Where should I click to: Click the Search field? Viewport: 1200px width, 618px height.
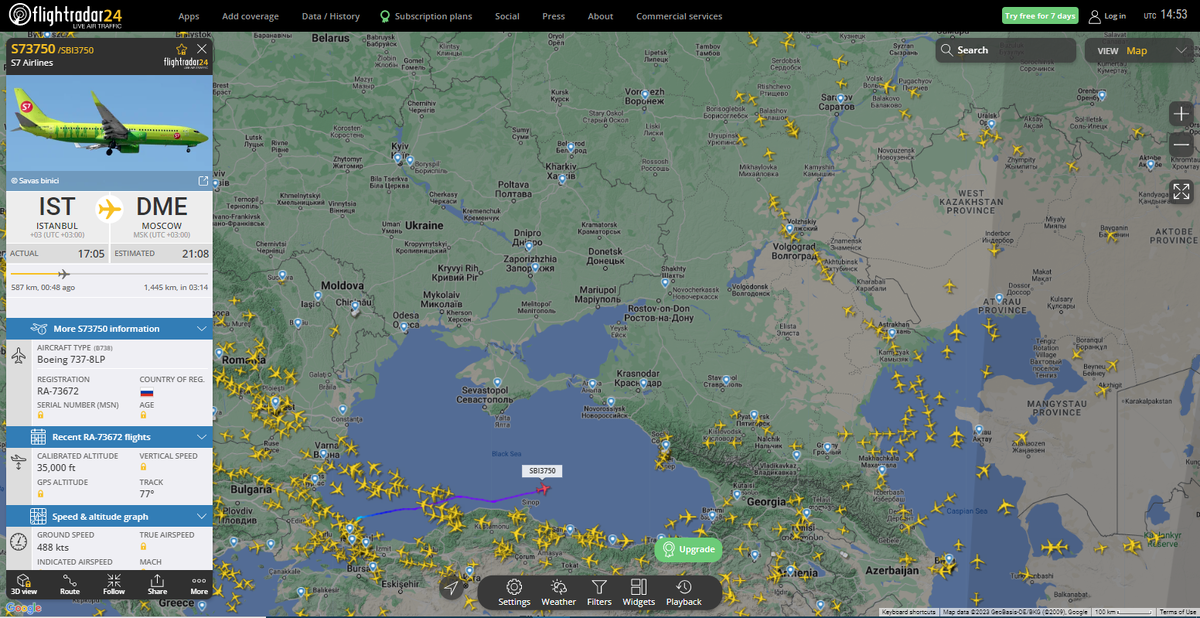[1006, 50]
